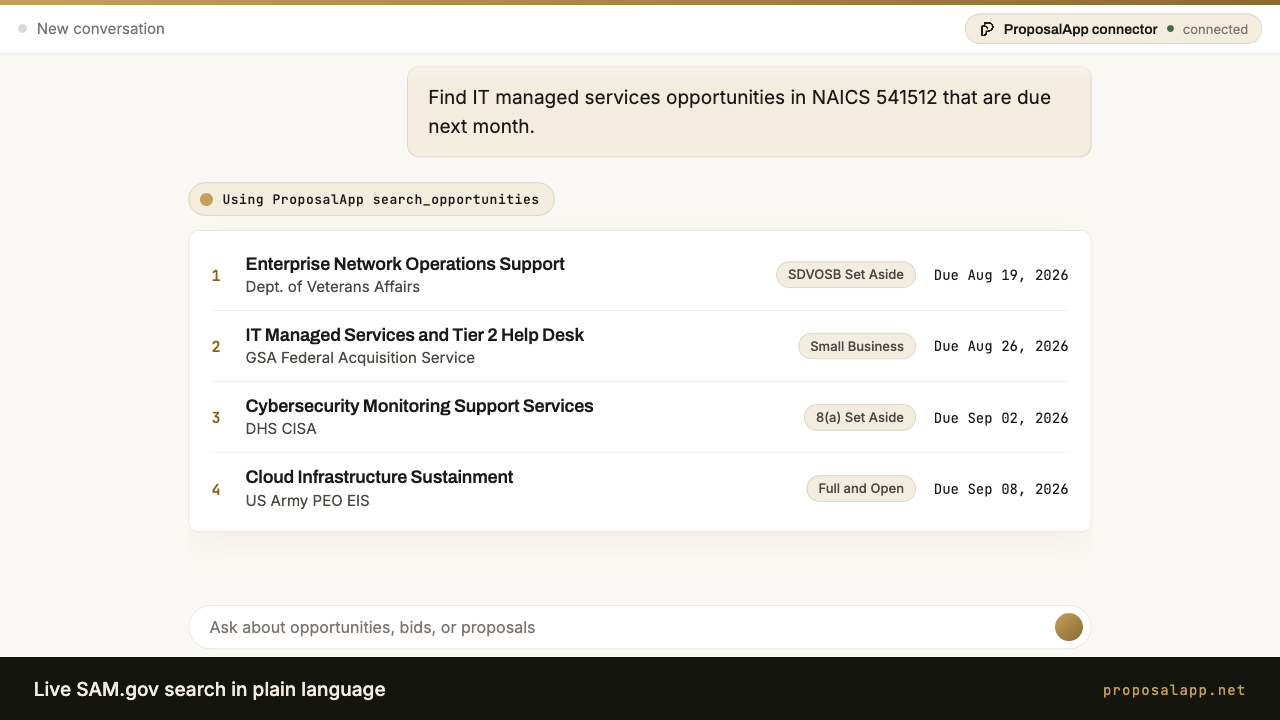Screen dimensions: 1280x720
Task: Click the Due Aug 19, 2026 date
Action: [x=1001, y=275]
